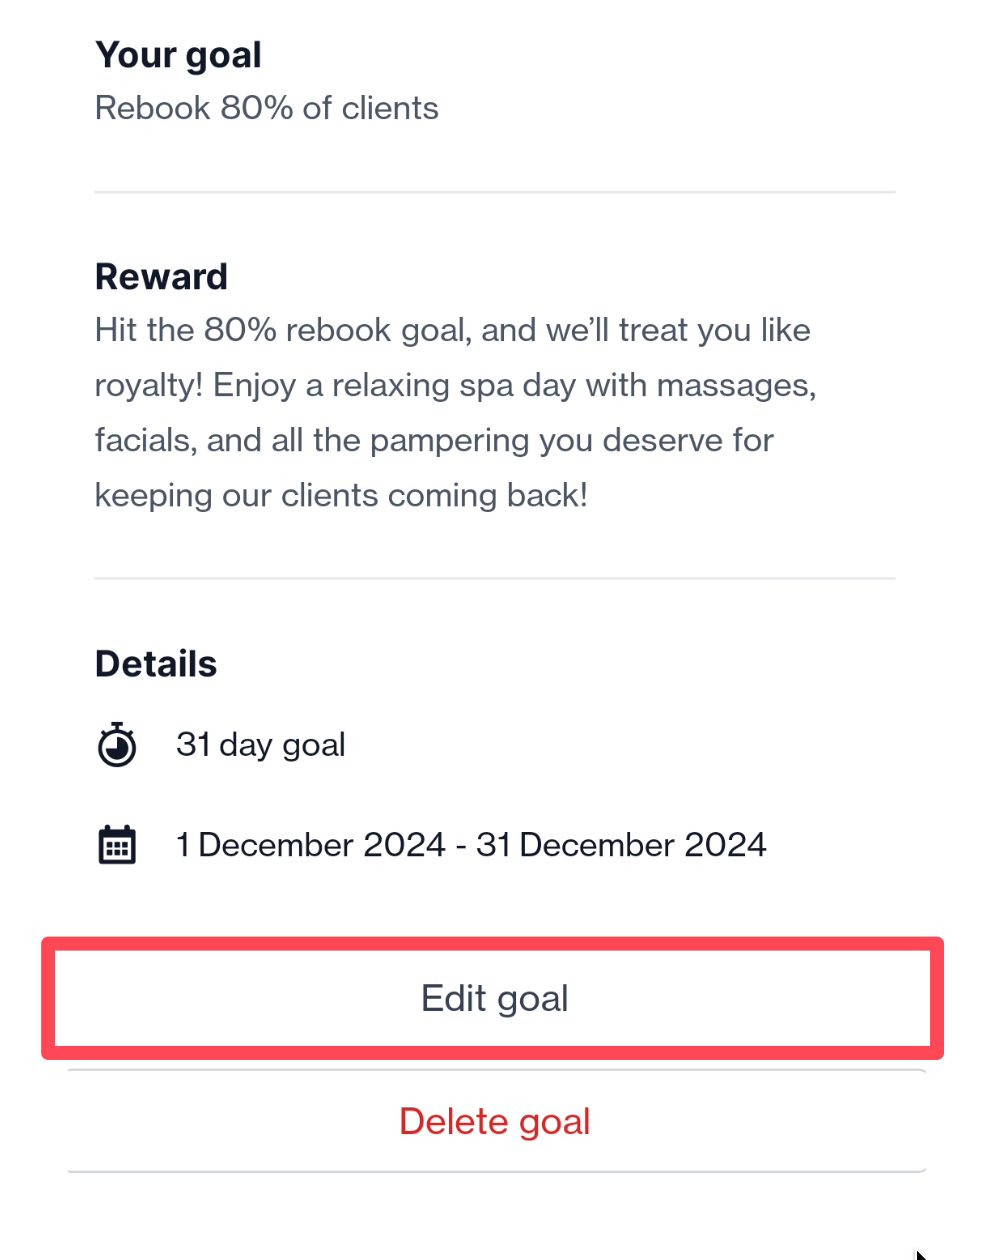Click the Details section heading

tap(156, 664)
